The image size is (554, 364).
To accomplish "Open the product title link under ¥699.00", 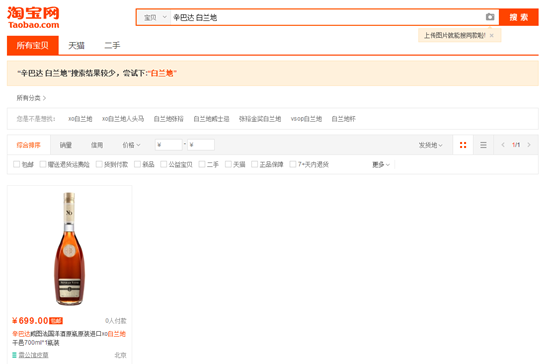I will pos(69,338).
